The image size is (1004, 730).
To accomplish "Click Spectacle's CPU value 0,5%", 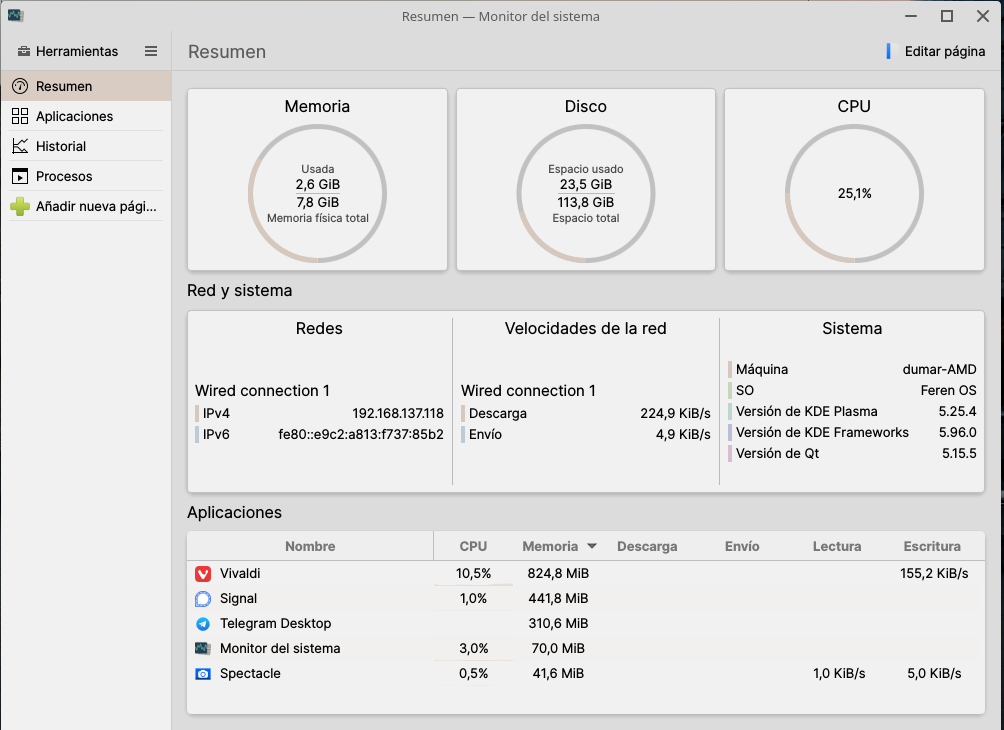I will (473, 674).
